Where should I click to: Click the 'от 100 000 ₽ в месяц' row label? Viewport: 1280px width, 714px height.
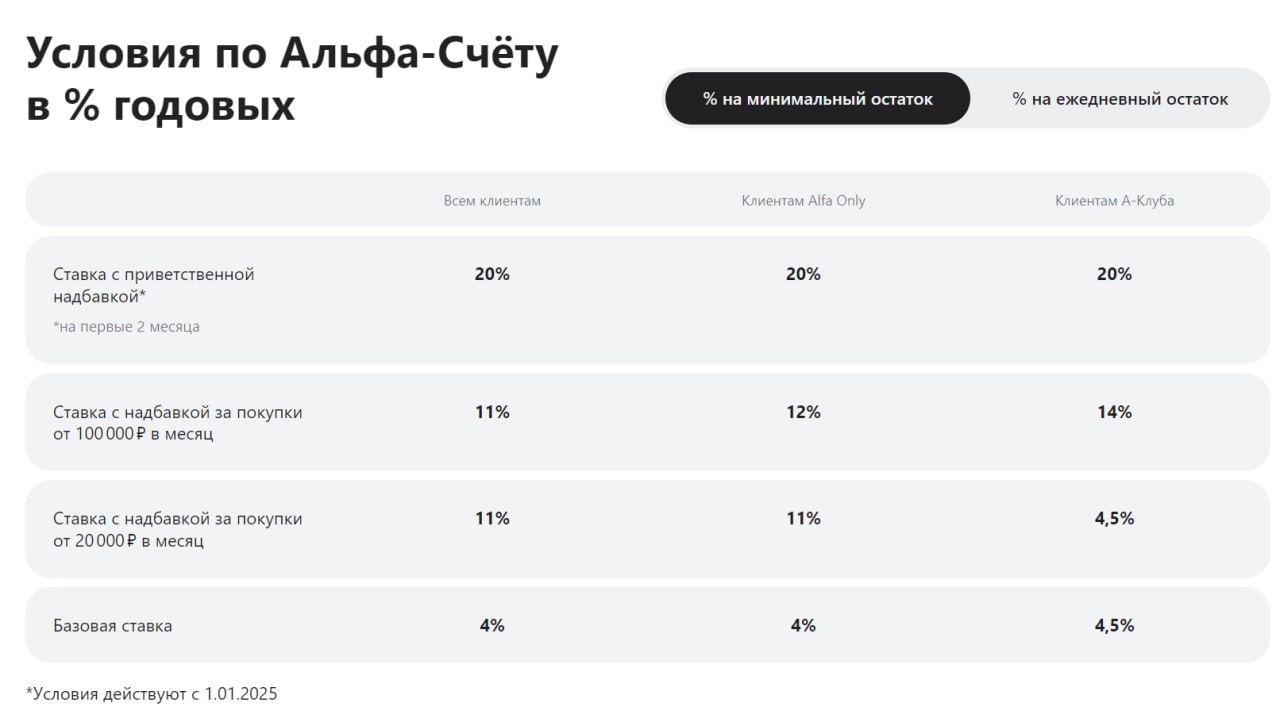pyautogui.click(x=133, y=435)
